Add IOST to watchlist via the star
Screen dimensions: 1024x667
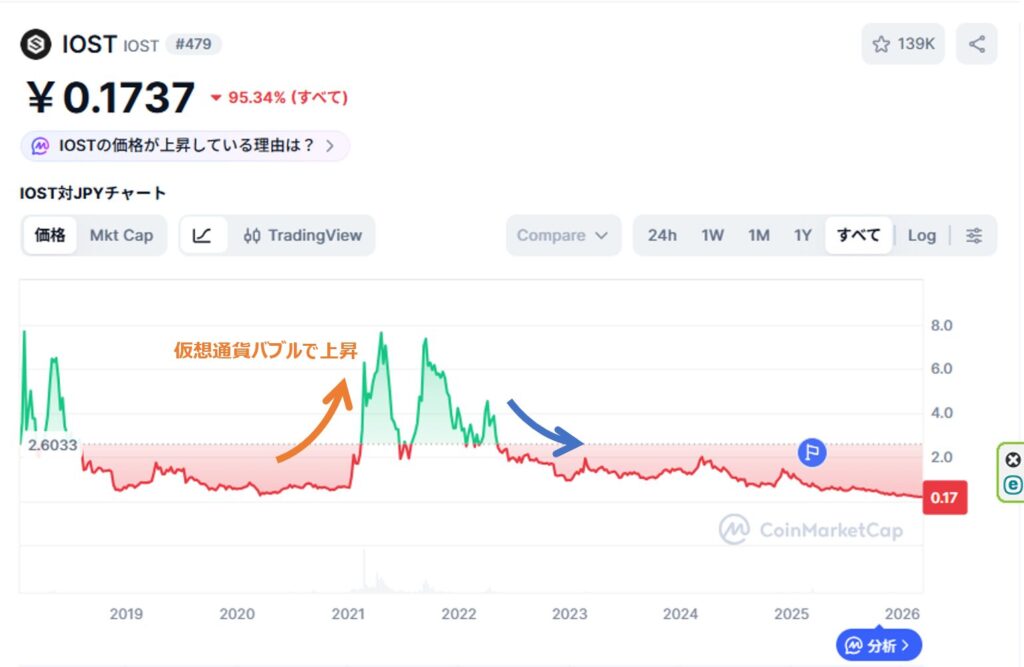click(880, 43)
